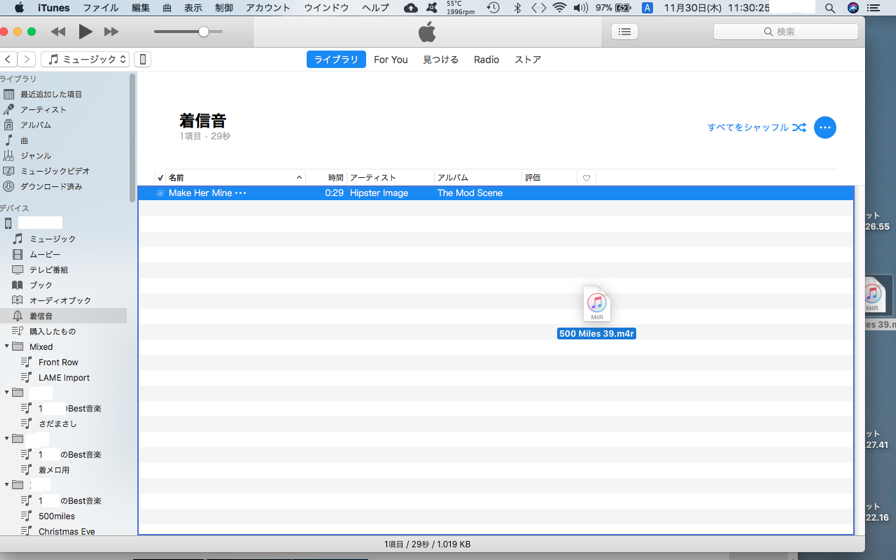Adjust the volume slider knob
Screen dimensions: 896x560
pyautogui.click(x=203, y=32)
